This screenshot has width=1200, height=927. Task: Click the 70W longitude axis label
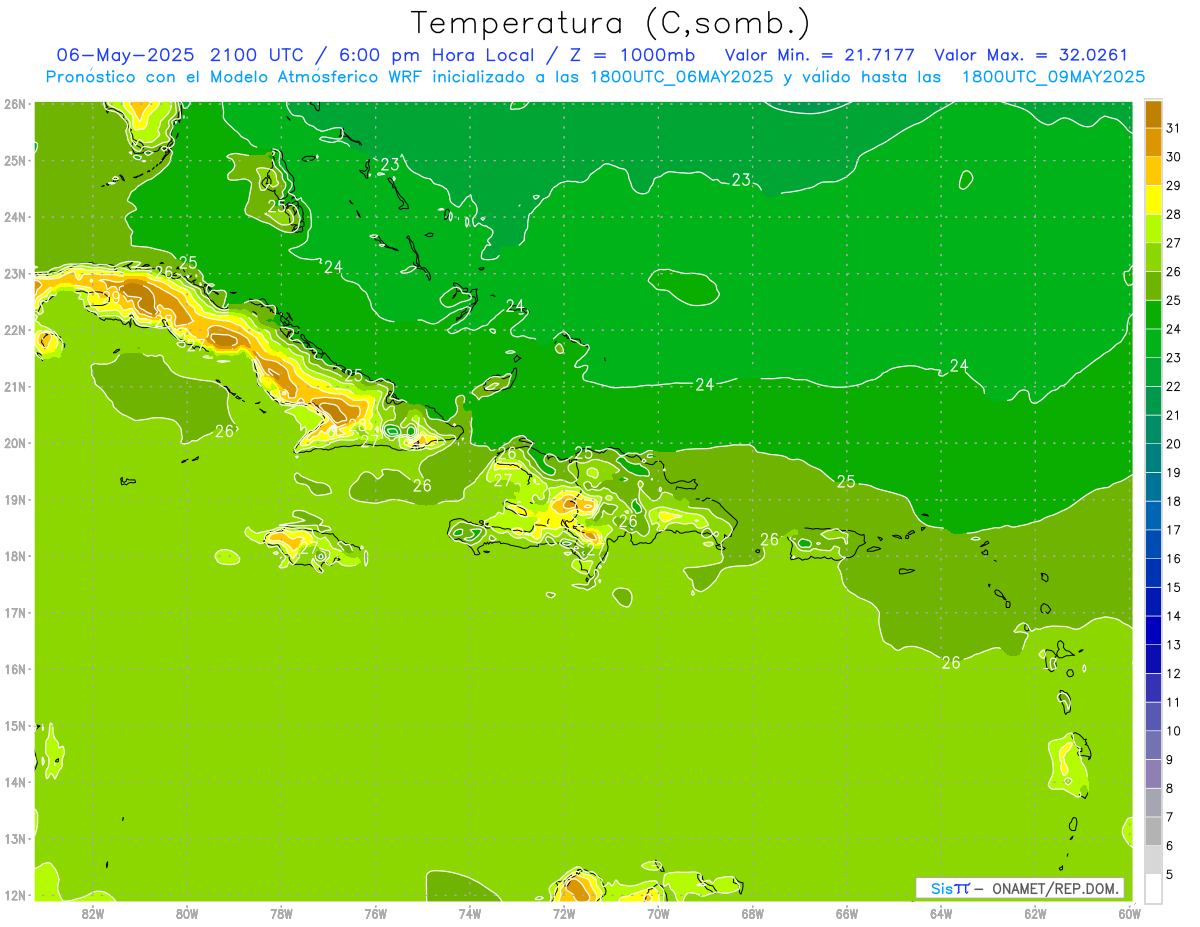tap(658, 913)
